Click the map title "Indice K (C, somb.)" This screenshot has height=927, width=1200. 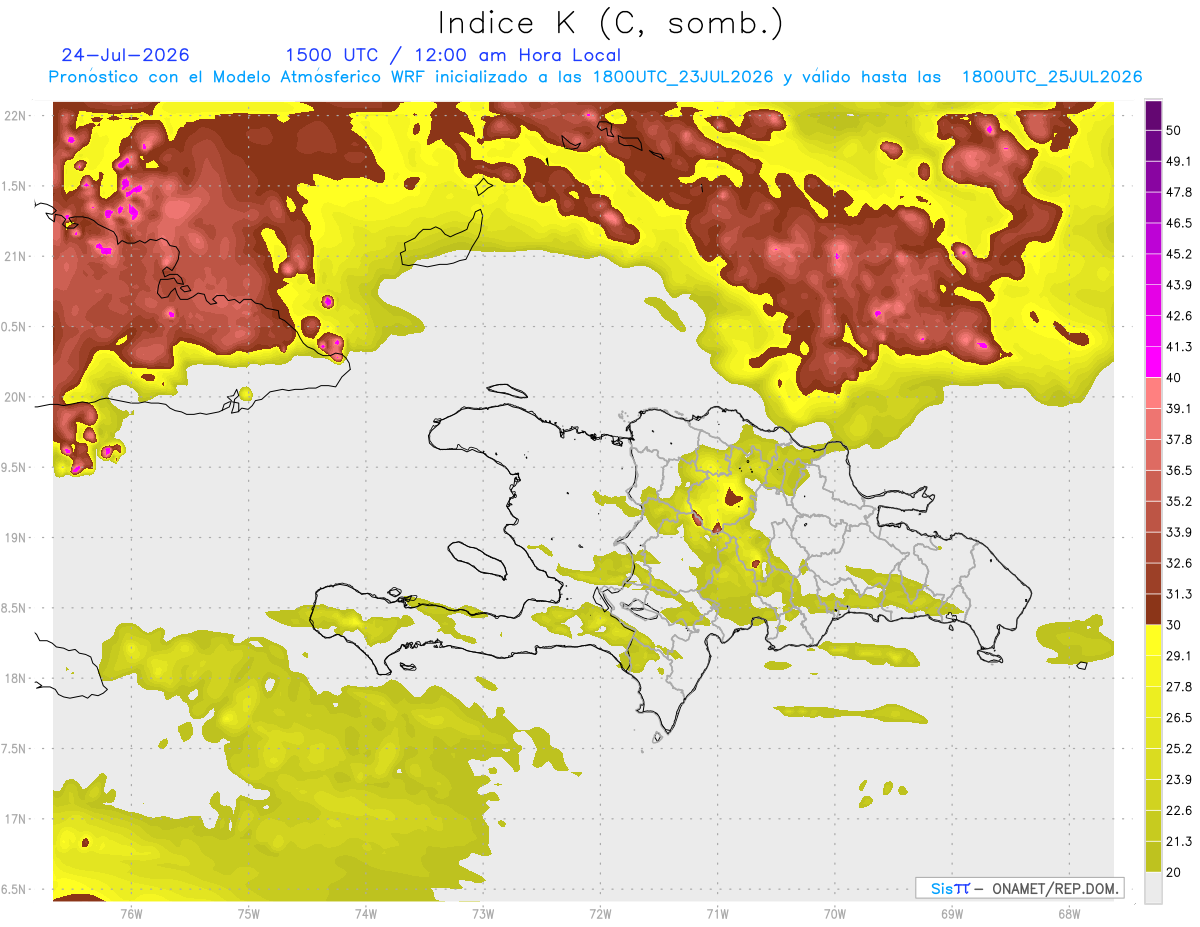[611, 23]
